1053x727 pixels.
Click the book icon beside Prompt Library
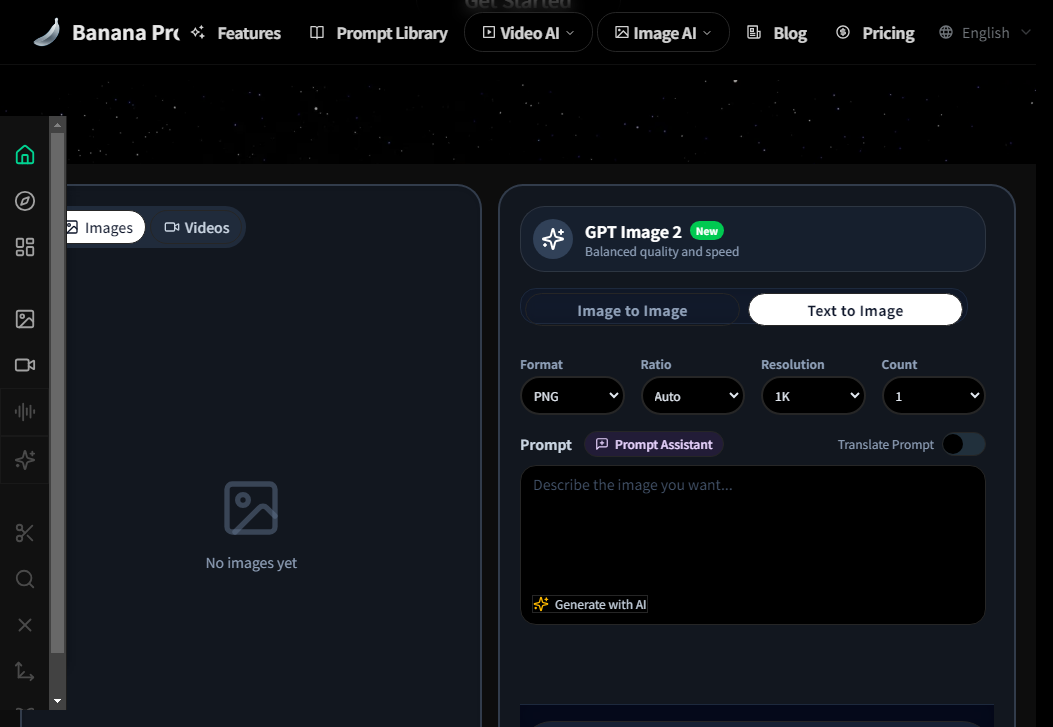click(x=317, y=32)
